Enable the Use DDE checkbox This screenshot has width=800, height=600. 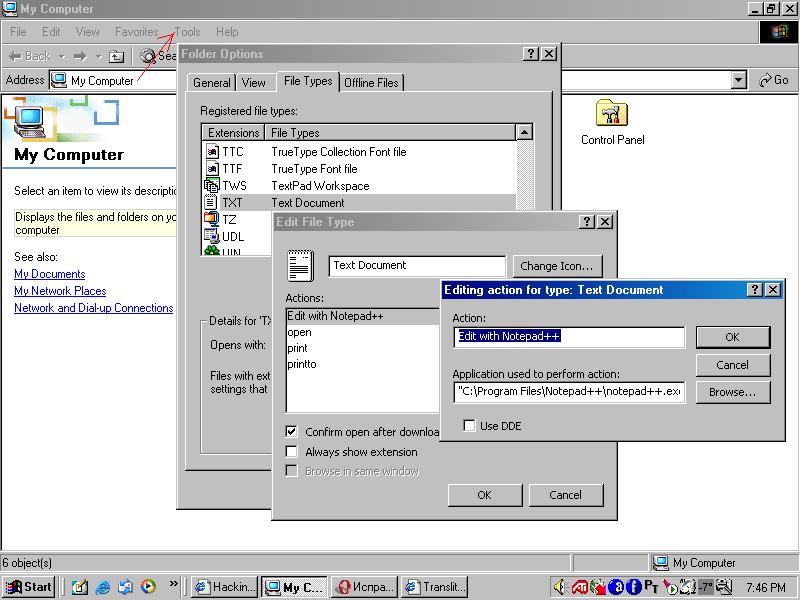tap(469, 426)
